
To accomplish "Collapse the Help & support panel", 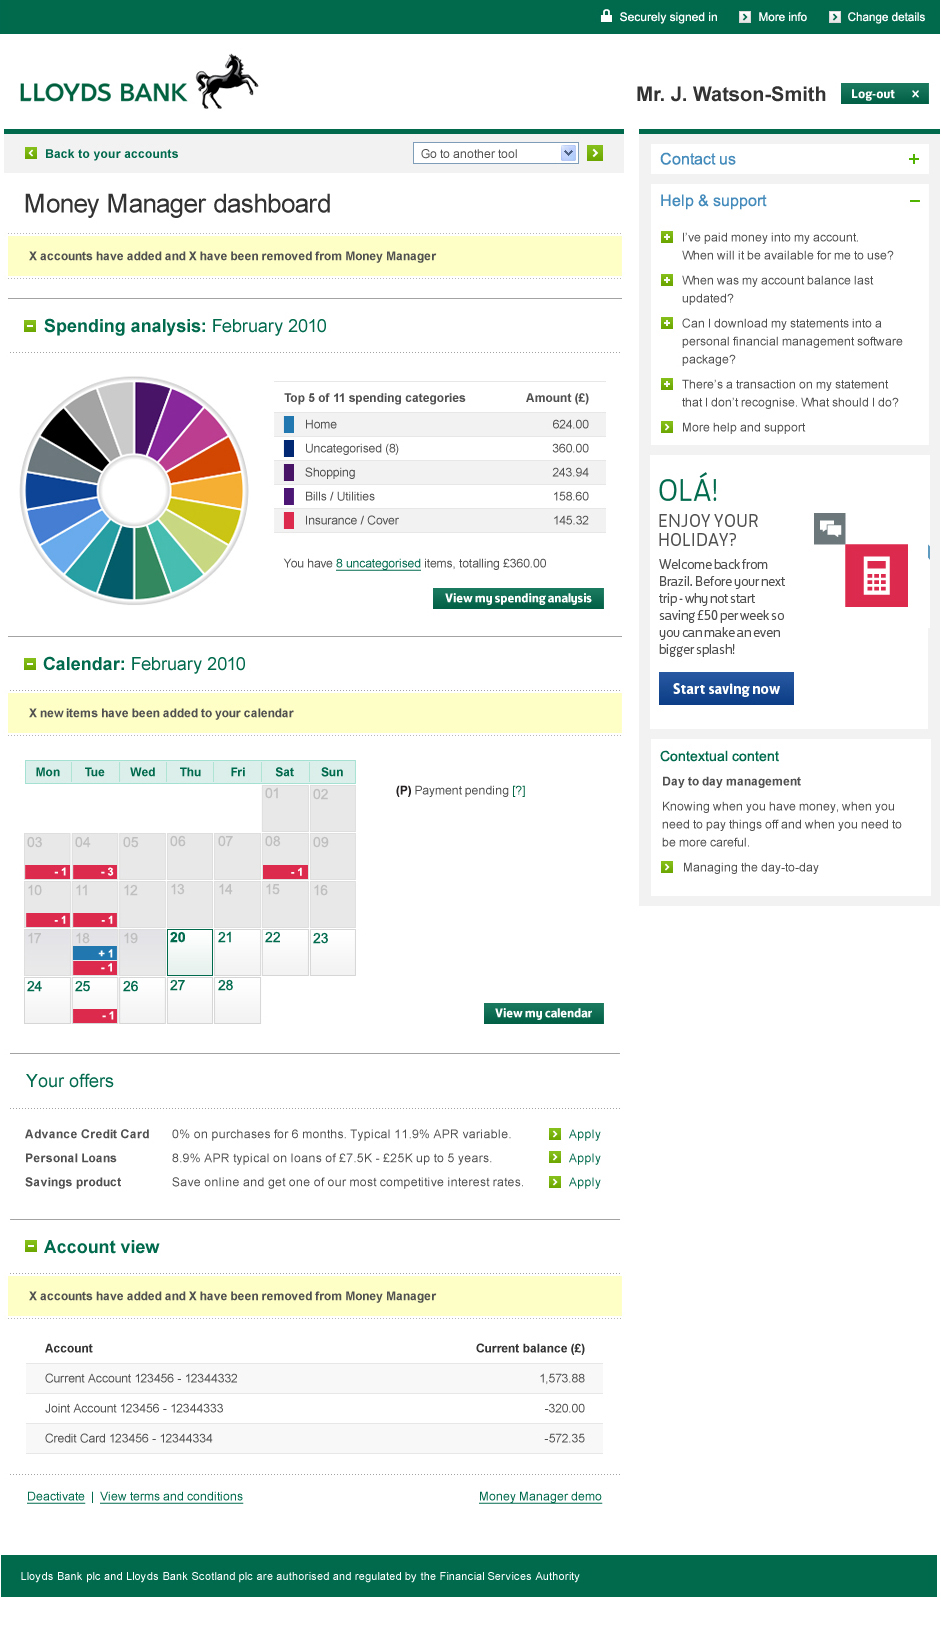I will (913, 201).
